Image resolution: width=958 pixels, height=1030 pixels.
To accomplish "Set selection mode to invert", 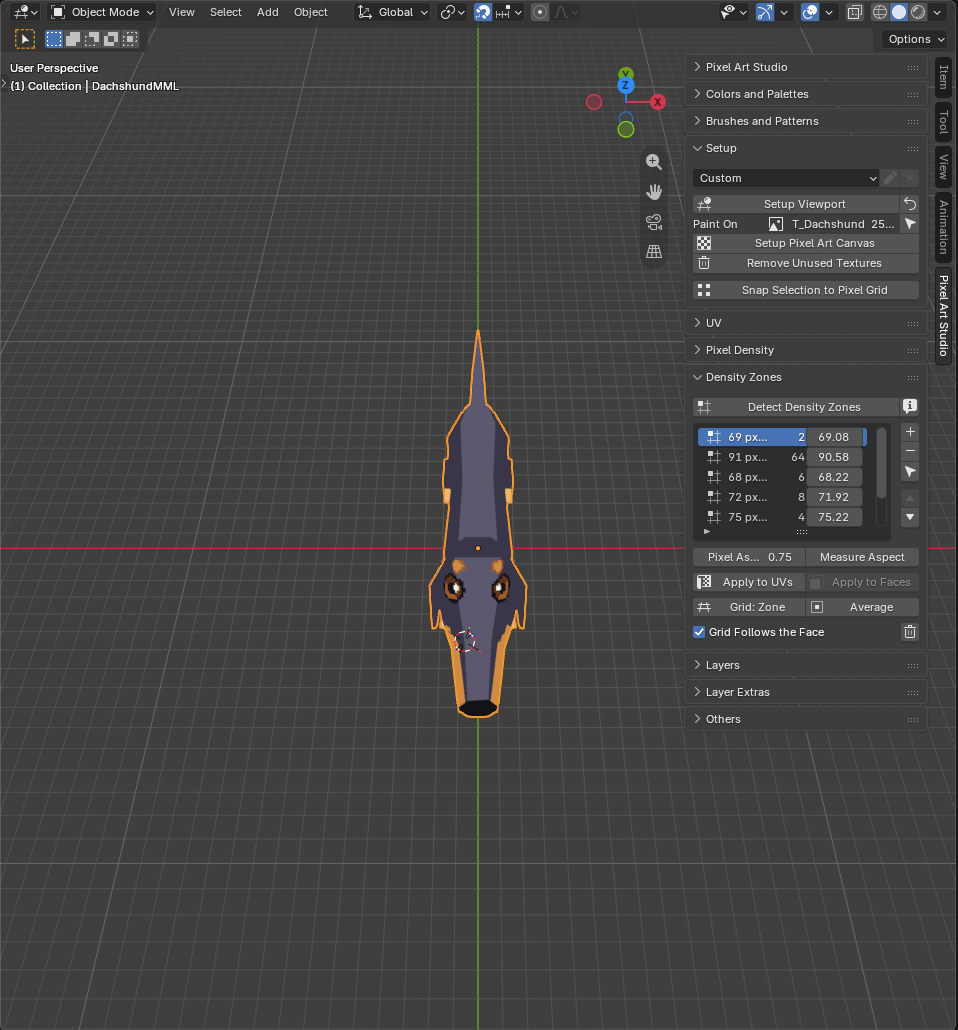I will pos(111,39).
